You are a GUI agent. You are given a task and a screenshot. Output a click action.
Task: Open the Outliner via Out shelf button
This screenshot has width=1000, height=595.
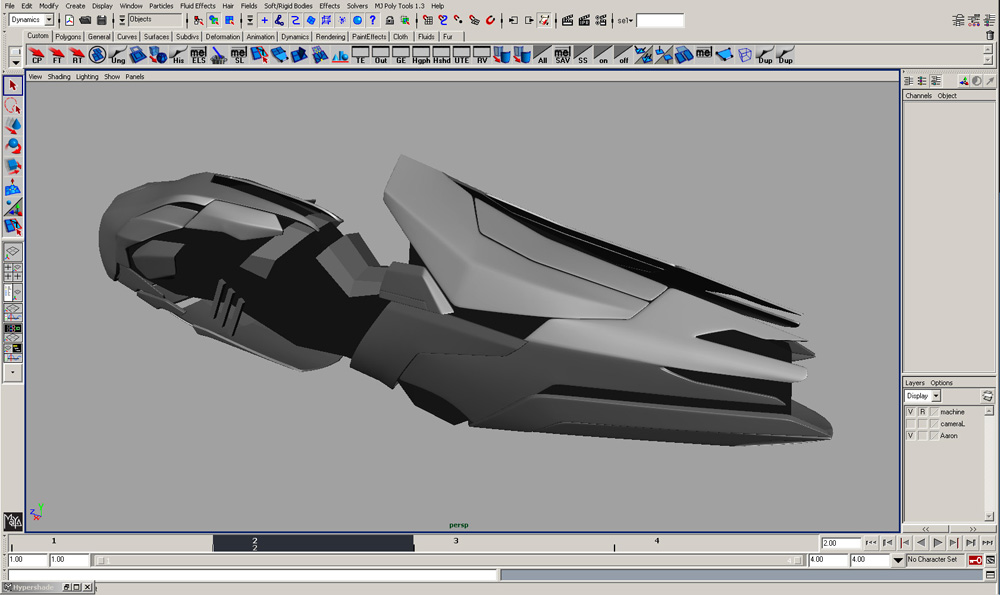click(381, 55)
